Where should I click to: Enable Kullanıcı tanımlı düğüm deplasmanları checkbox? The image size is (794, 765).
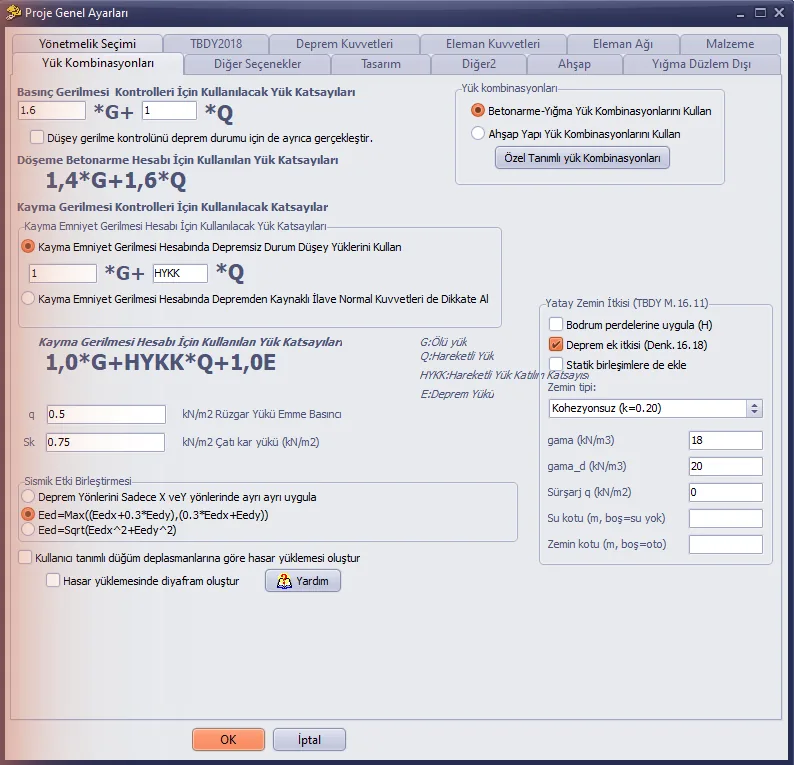[25, 557]
